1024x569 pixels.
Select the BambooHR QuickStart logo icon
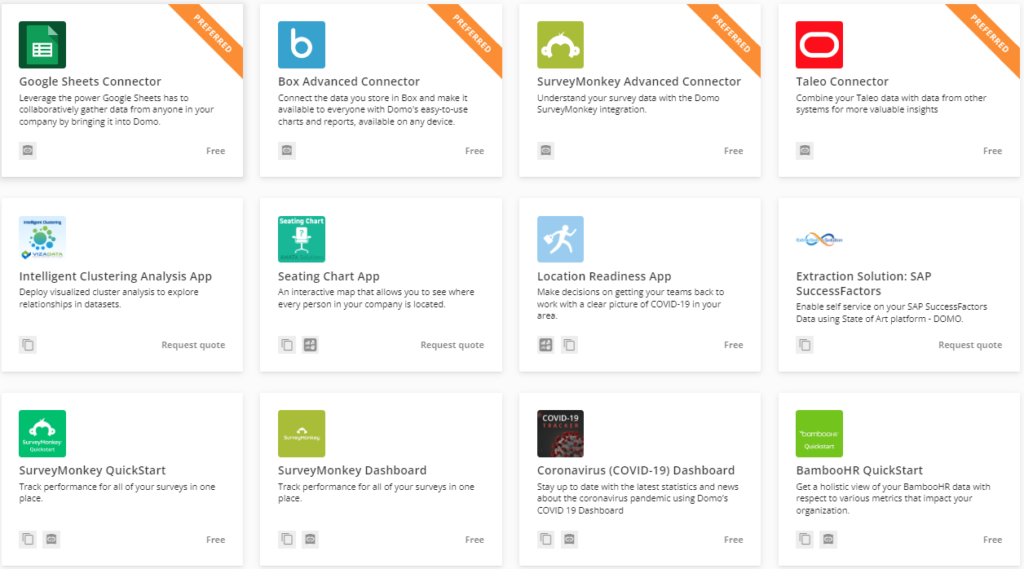[x=819, y=434]
